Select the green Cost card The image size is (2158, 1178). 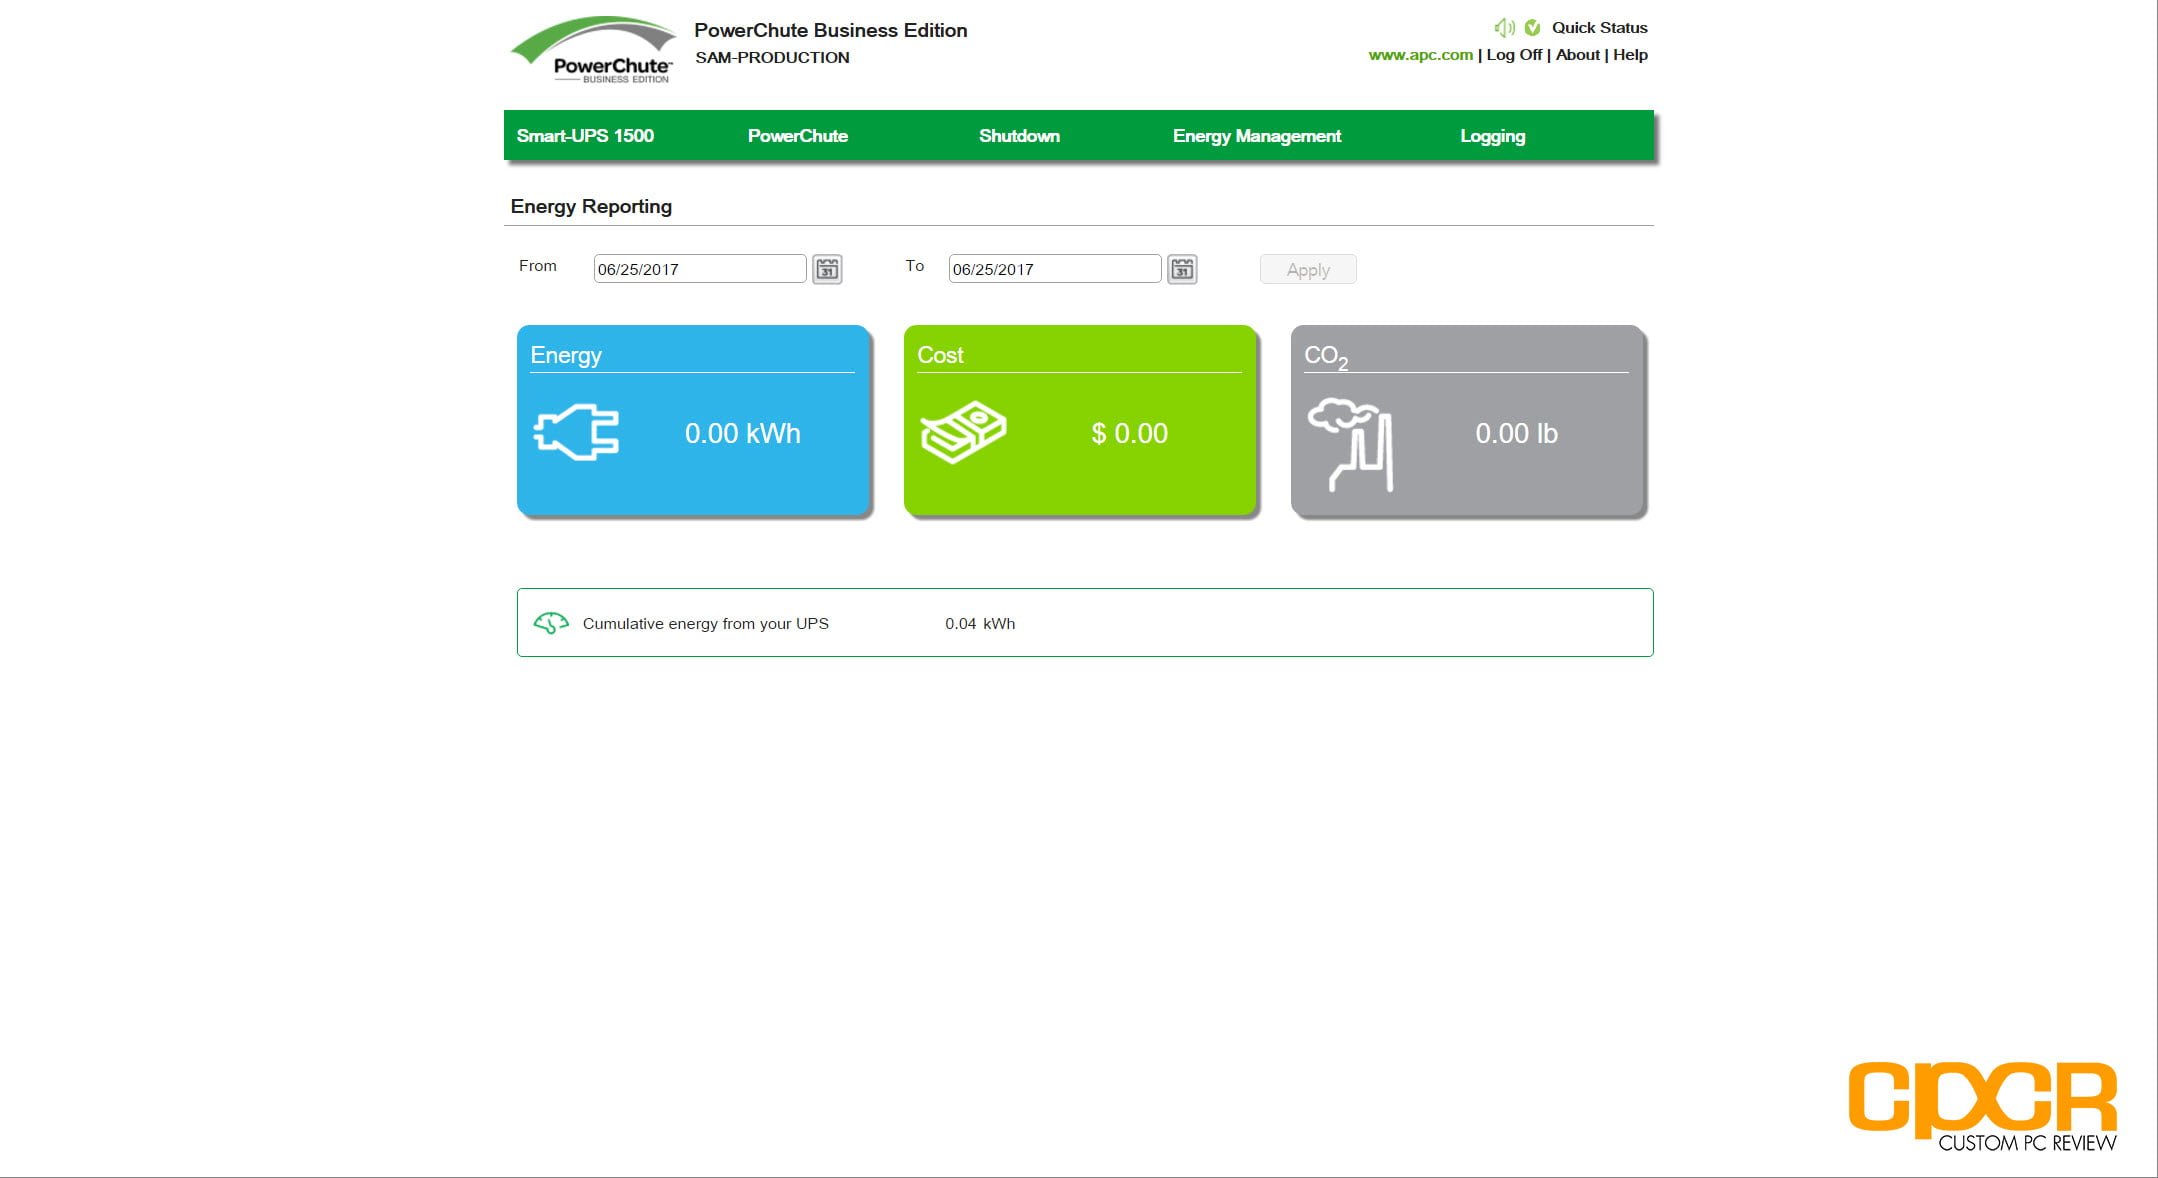[1080, 420]
